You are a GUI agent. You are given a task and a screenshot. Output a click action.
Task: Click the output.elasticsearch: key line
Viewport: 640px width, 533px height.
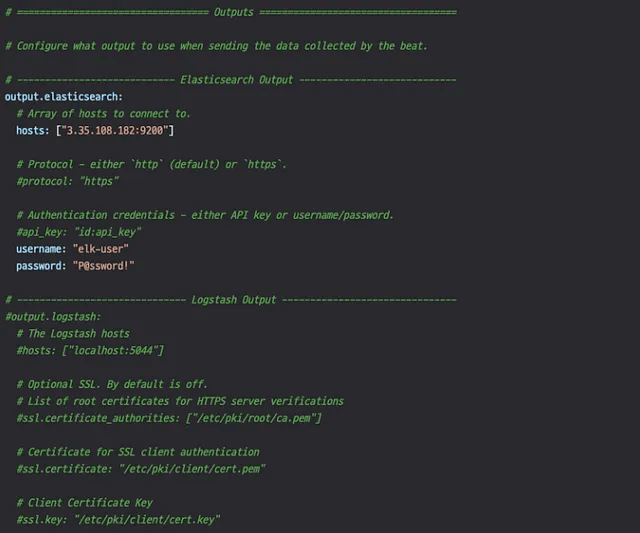(x=64, y=97)
